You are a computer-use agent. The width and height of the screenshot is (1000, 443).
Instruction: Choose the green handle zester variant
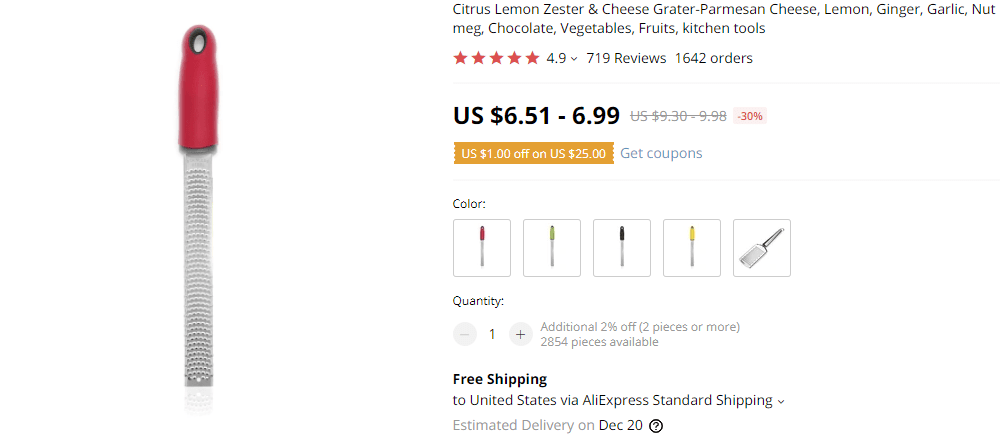click(x=552, y=248)
